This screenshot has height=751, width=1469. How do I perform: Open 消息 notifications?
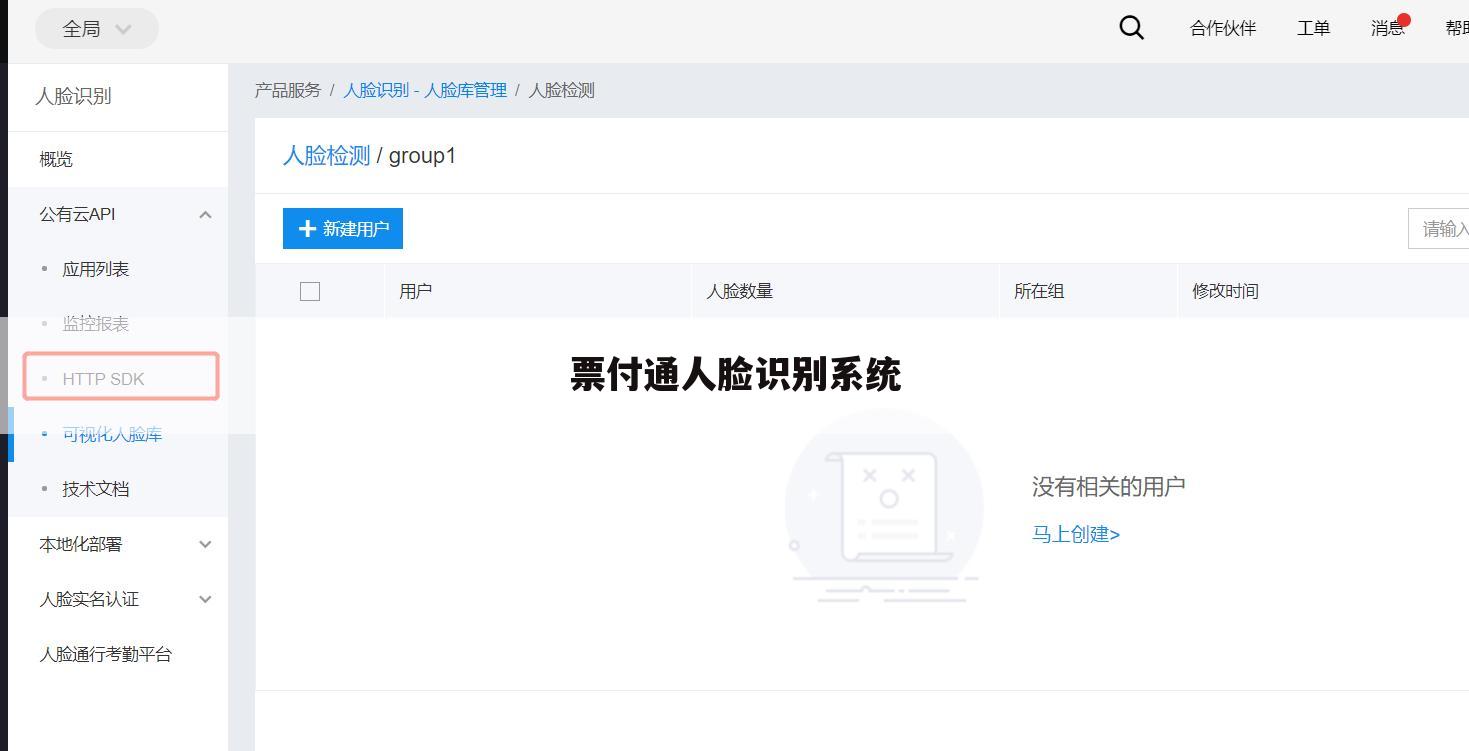(x=1388, y=28)
